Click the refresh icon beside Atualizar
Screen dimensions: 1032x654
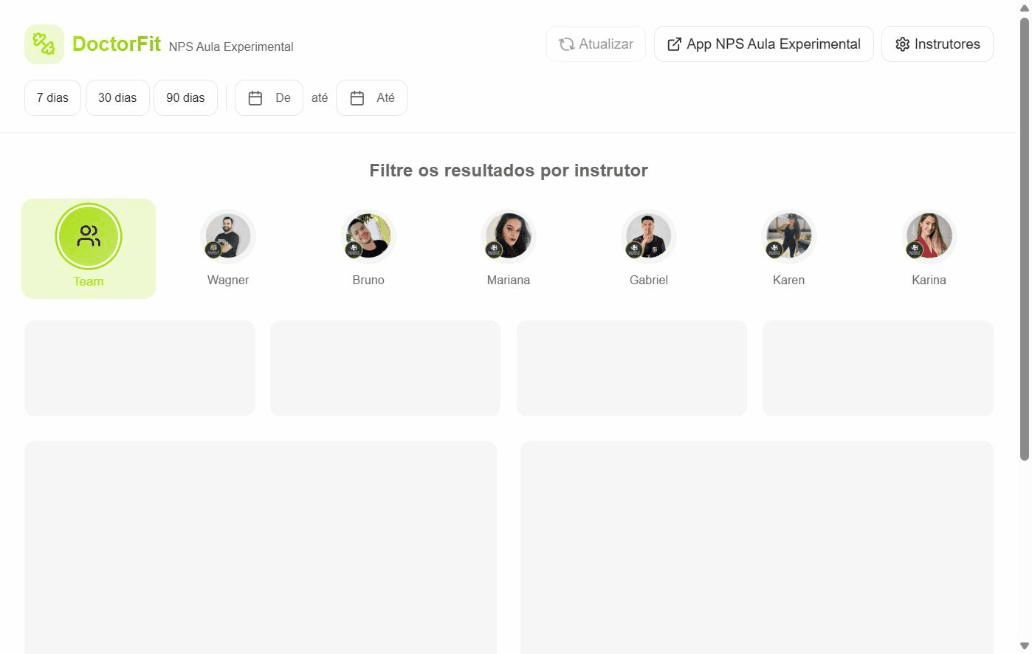click(x=567, y=44)
